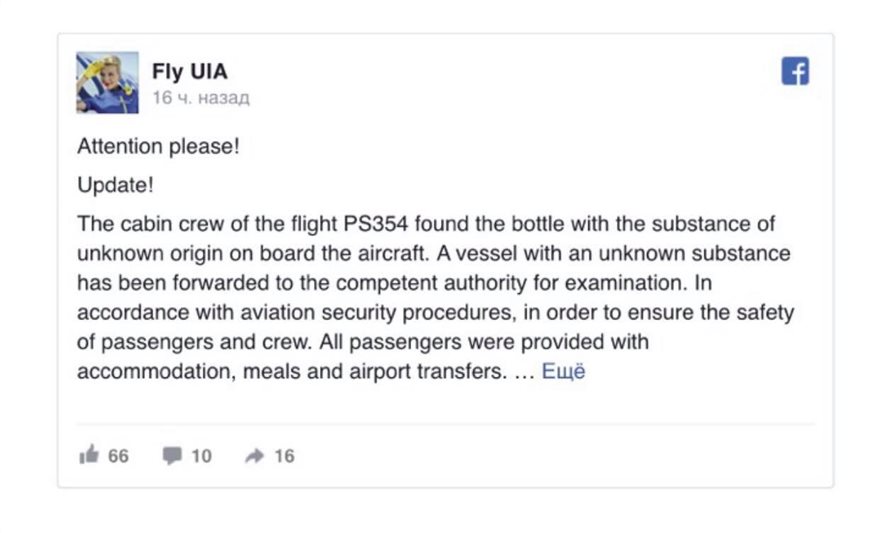Image resolution: width=880 pixels, height=533 pixels.
Task: Open the 10 comments count
Action: [x=201, y=456]
